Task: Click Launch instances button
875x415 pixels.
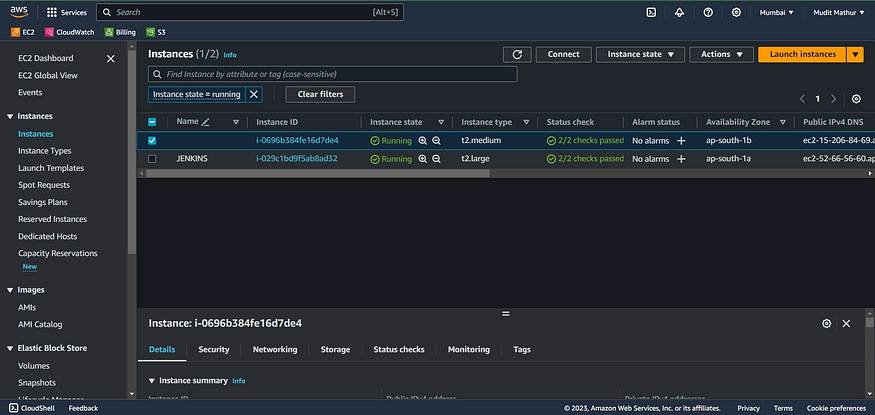Action: [x=802, y=54]
